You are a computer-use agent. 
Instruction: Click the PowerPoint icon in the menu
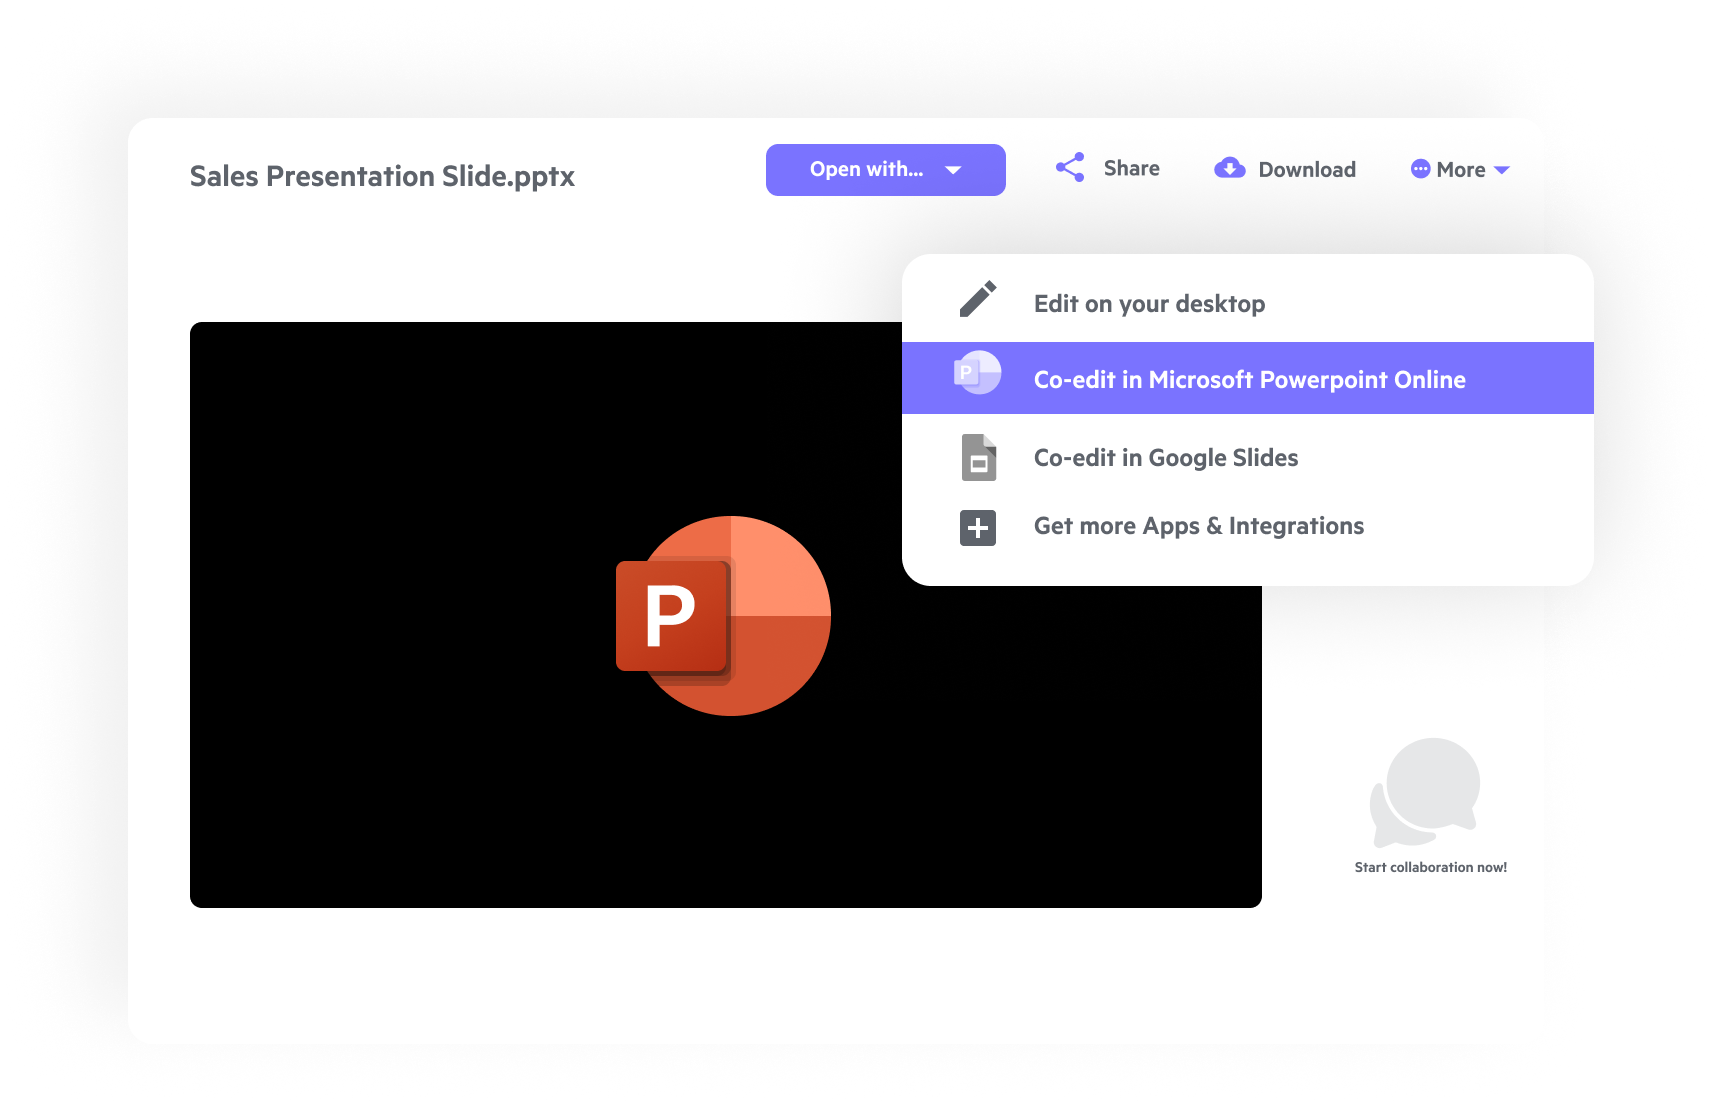coord(976,372)
